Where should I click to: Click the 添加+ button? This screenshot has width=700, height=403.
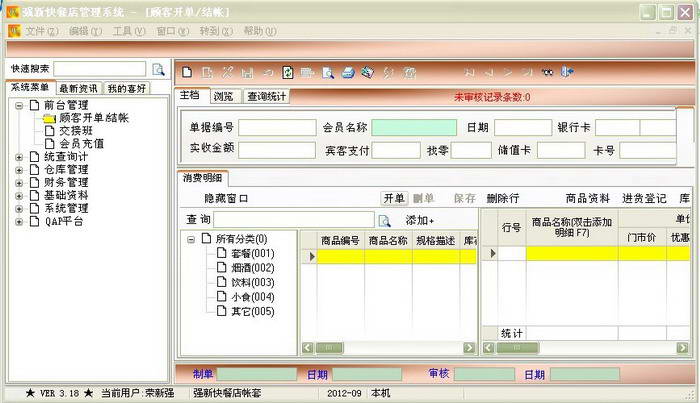click(x=420, y=220)
